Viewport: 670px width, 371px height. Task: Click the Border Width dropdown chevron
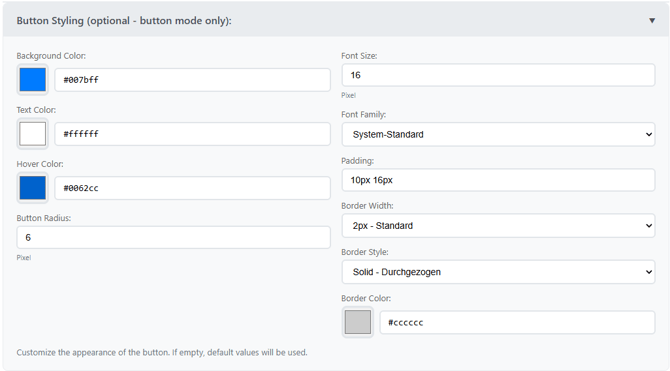(649, 226)
